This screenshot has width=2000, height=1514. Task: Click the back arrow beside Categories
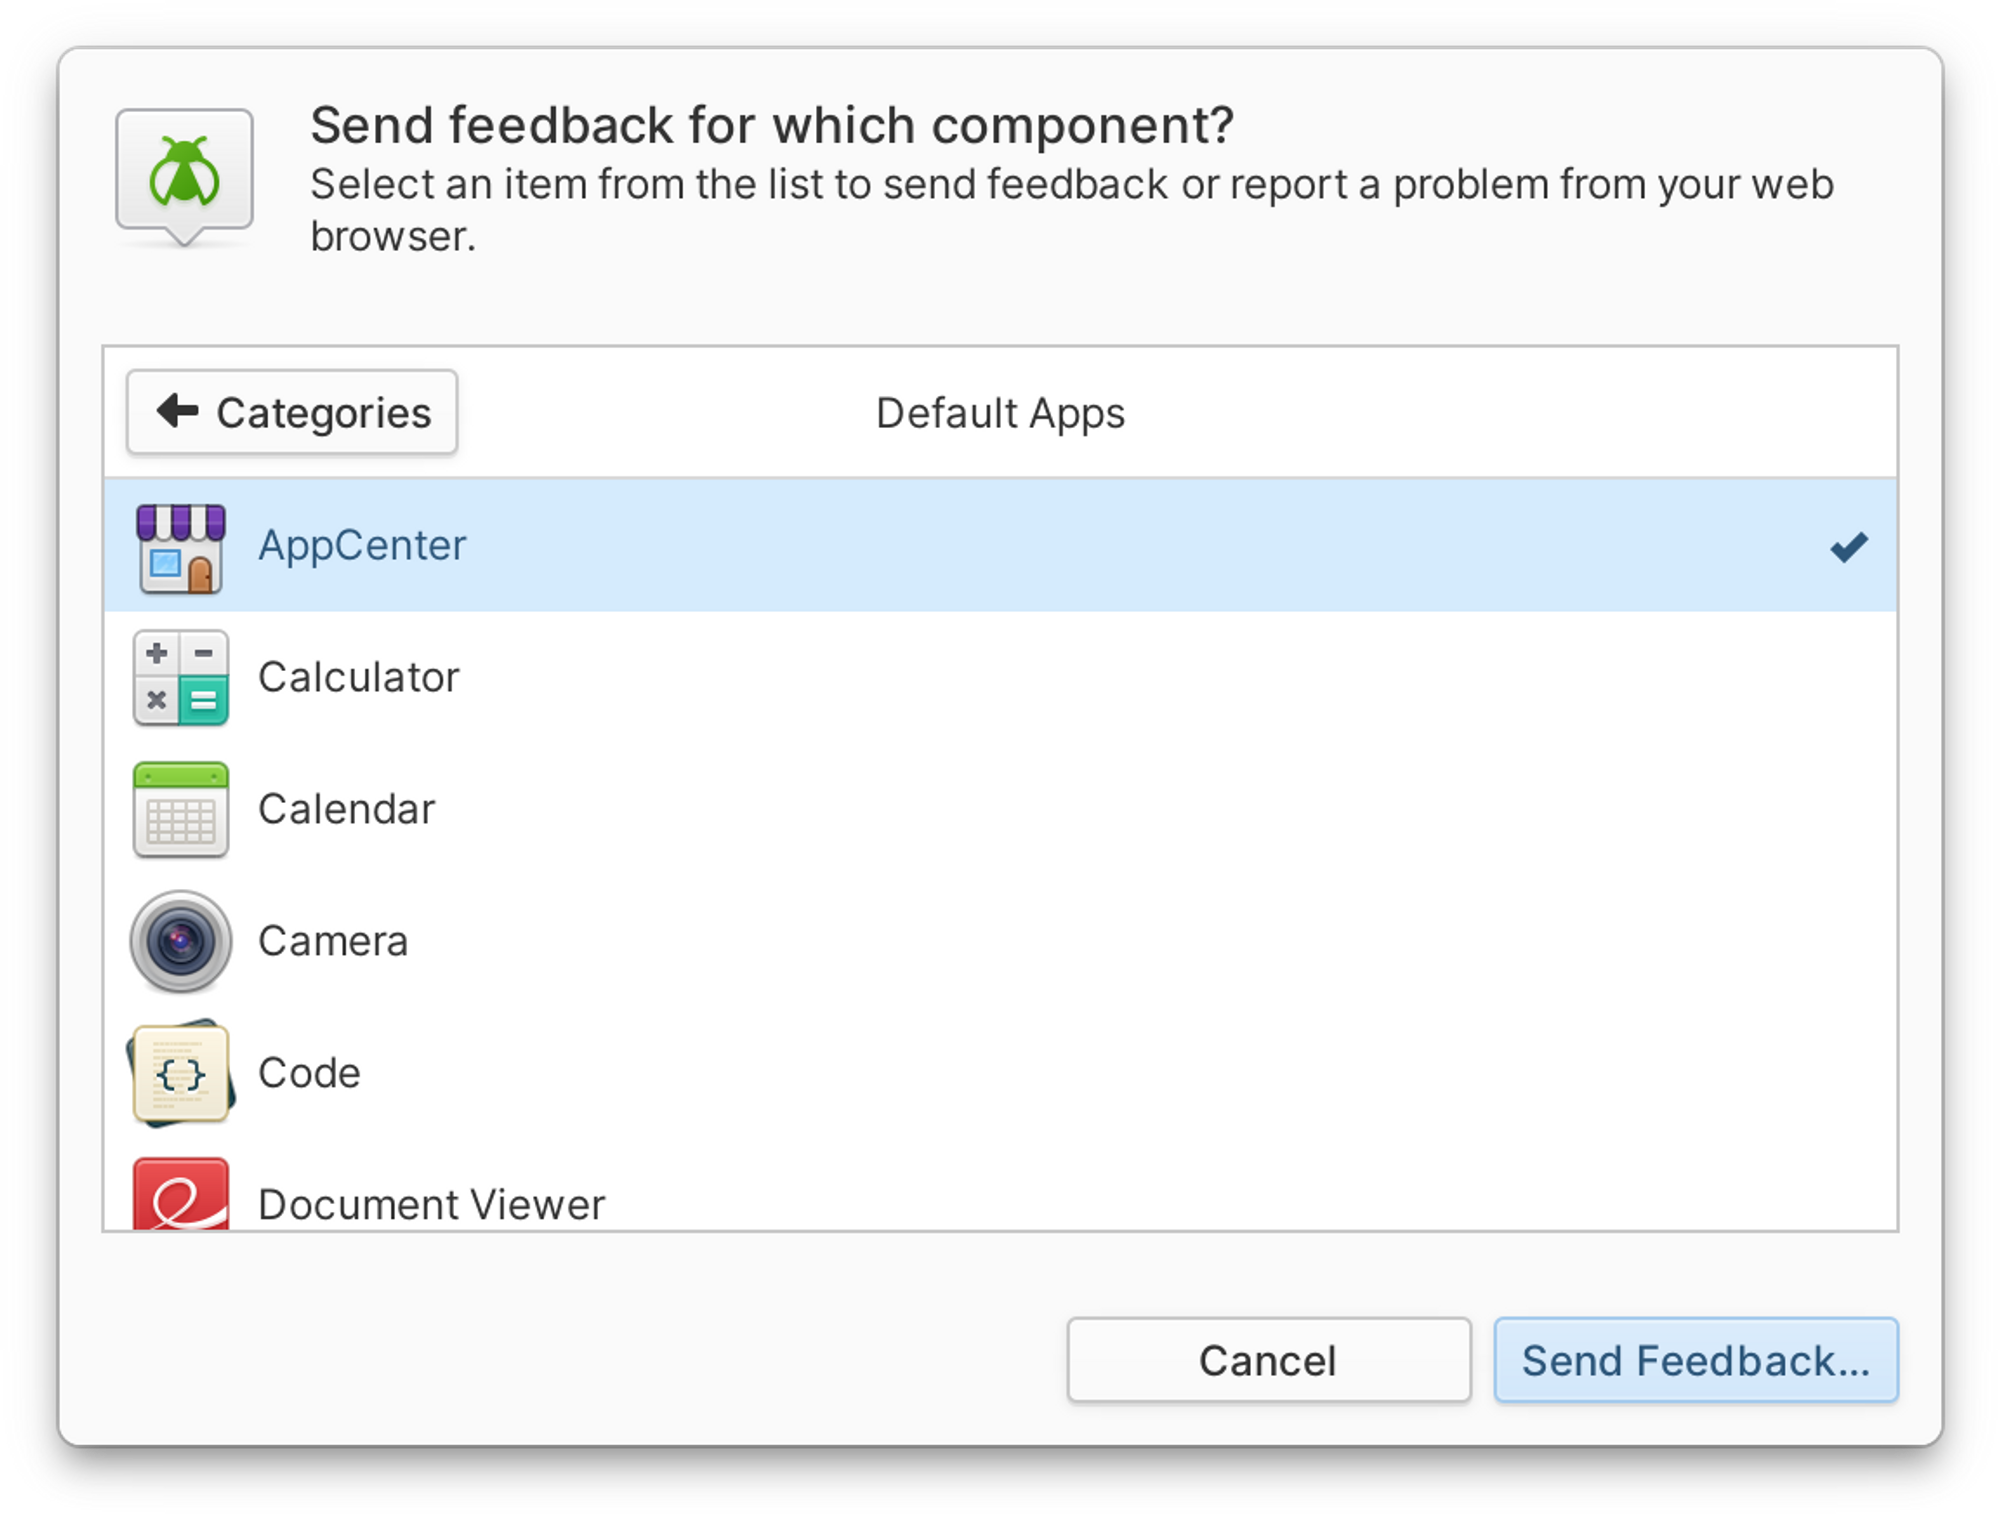coord(178,410)
